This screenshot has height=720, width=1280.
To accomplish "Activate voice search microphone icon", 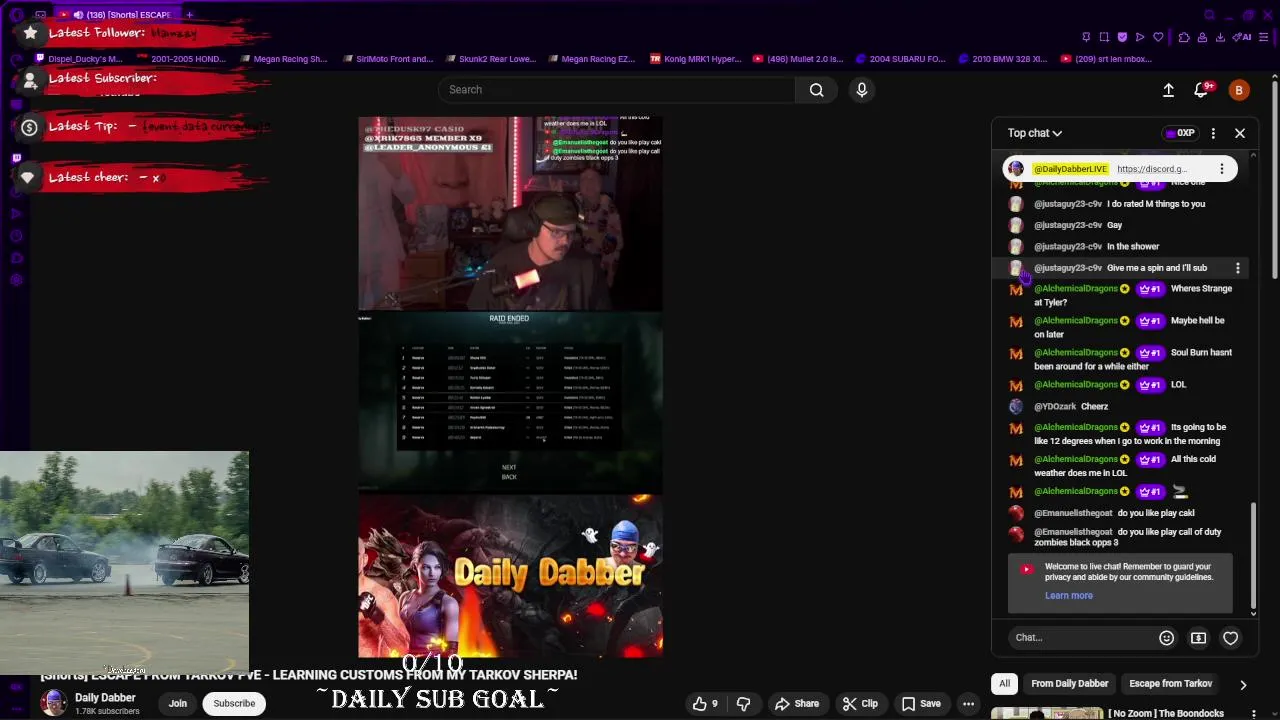I will pyautogui.click(x=862, y=90).
